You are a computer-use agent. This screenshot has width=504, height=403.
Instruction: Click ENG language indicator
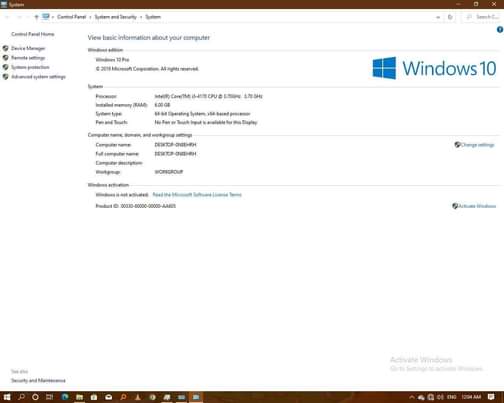451,397
